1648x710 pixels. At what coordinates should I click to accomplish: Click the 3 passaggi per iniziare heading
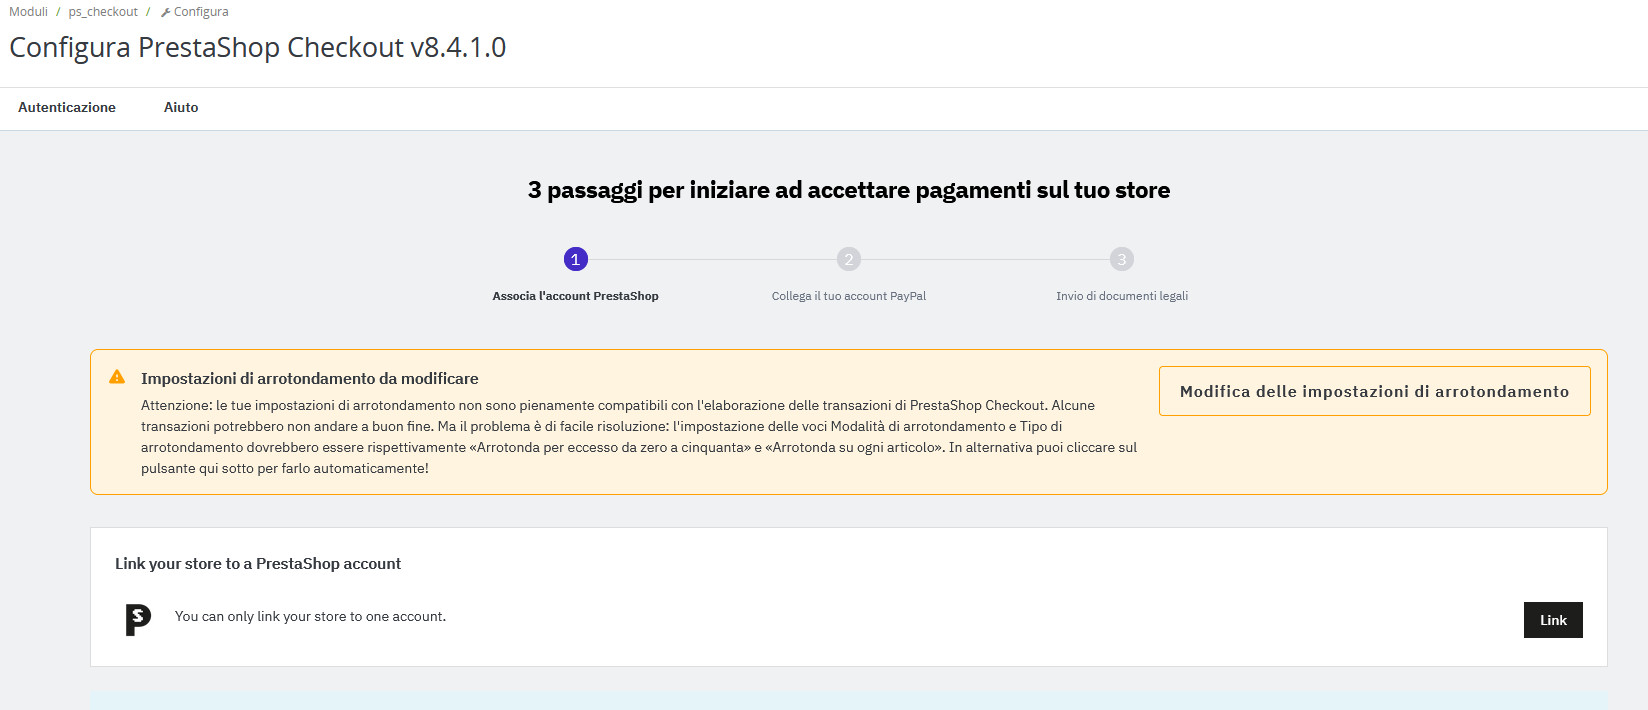point(849,190)
